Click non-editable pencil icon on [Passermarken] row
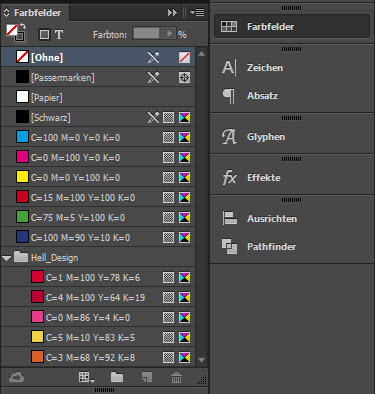Viewport: 375px width, 394px height. (x=153, y=77)
